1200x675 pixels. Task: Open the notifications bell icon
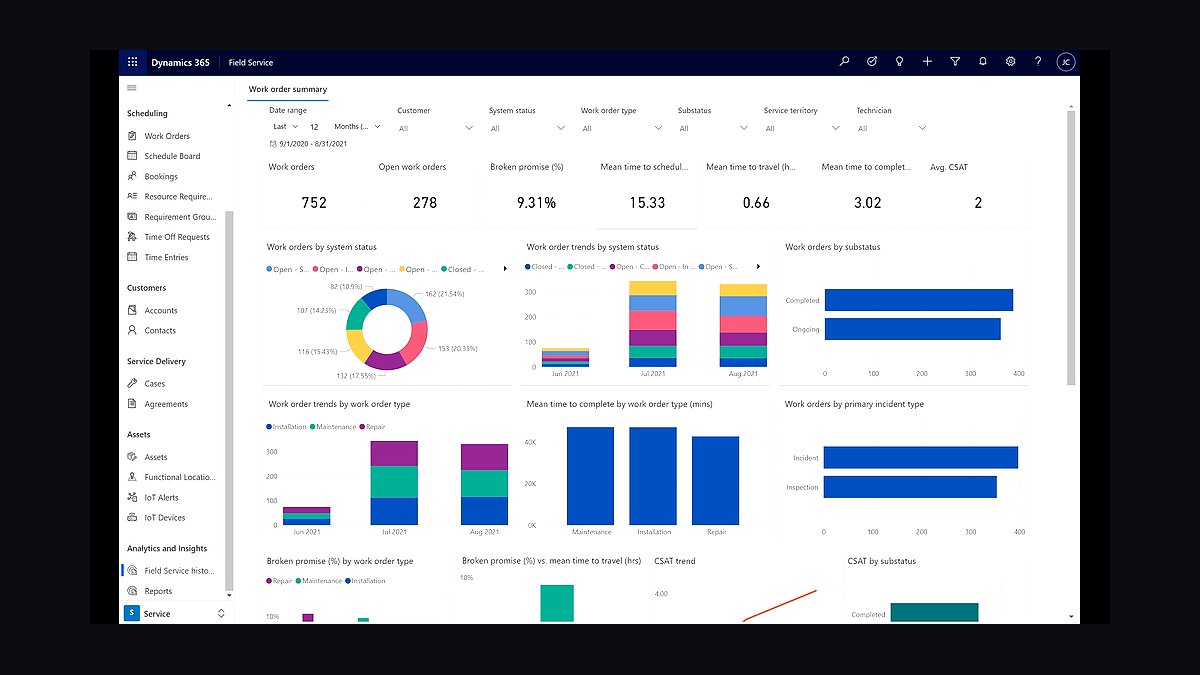tap(983, 62)
